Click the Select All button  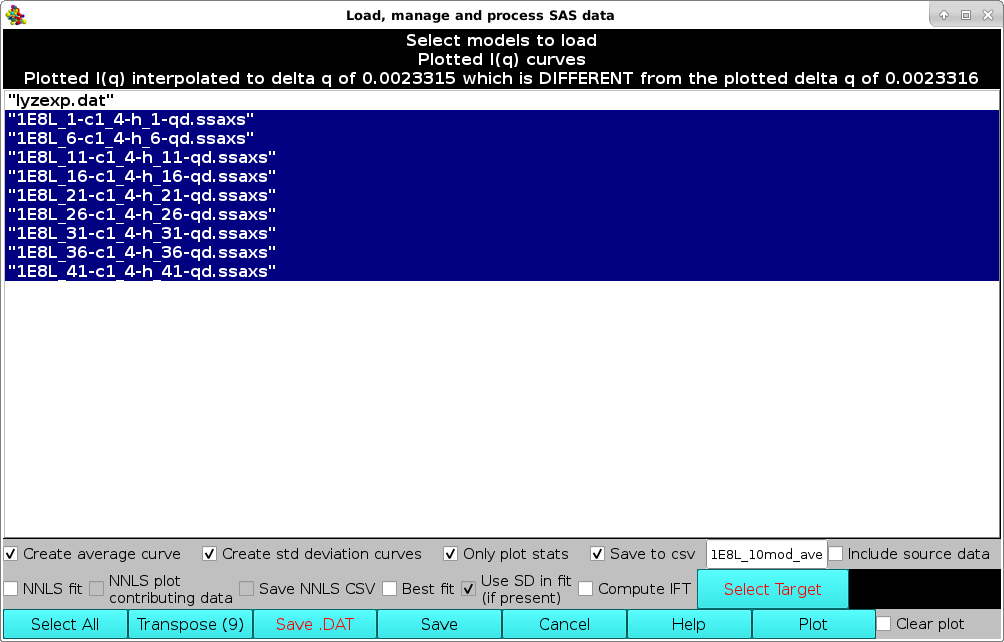coord(64,624)
